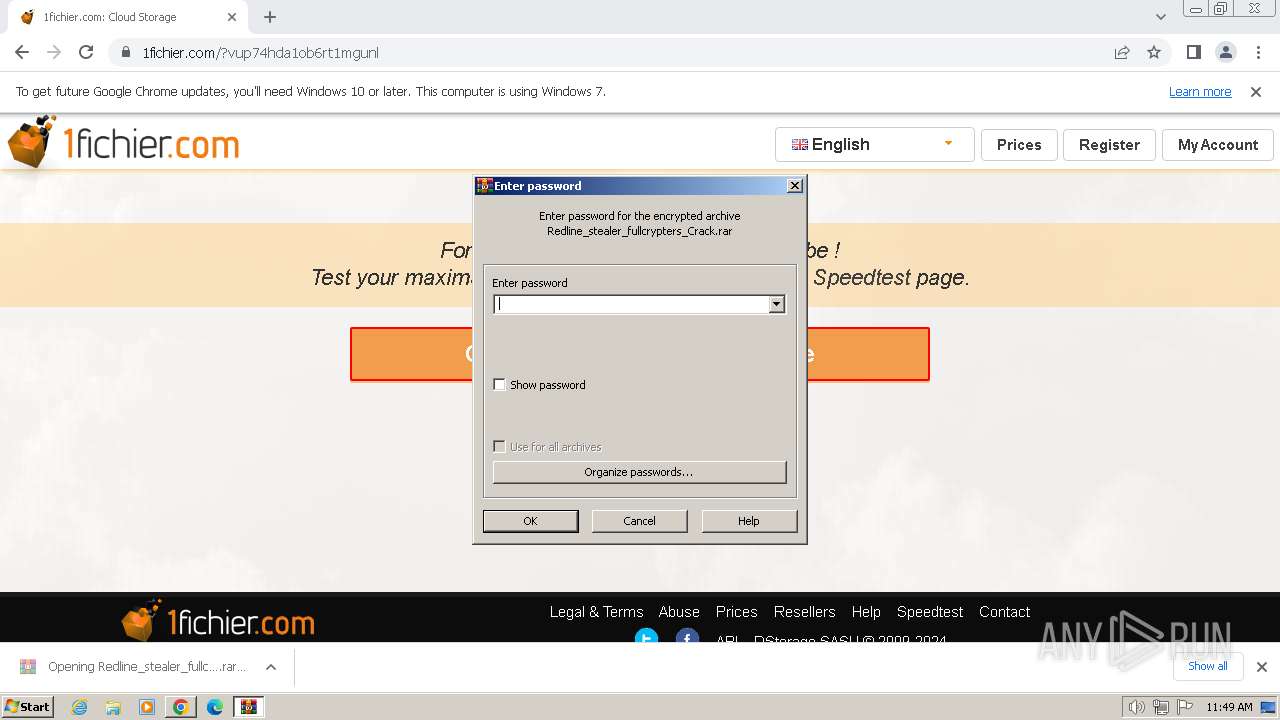Launch Internet Explorer from taskbar
The width and height of the screenshot is (1280, 720).
click(x=80, y=707)
